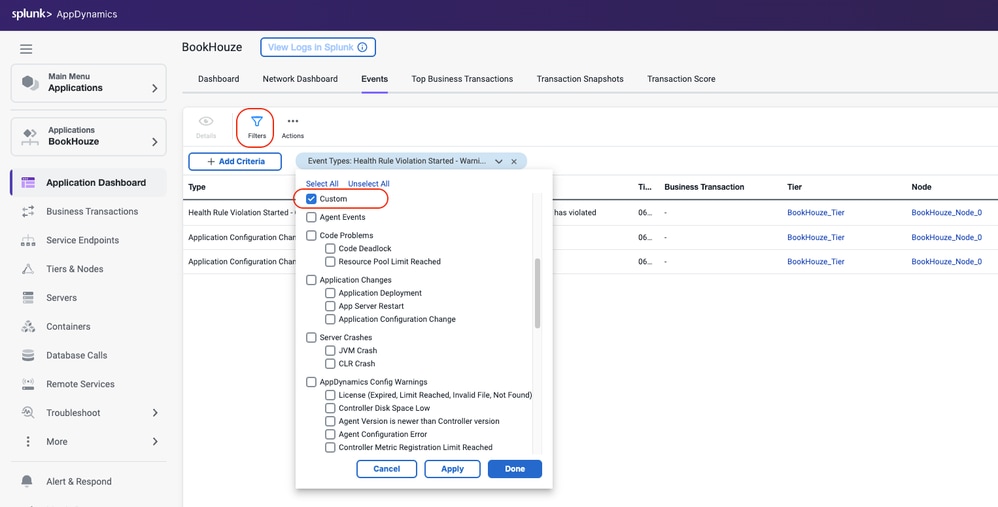The image size is (998, 507).
Task: Select the Events tab
Action: [374, 79]
